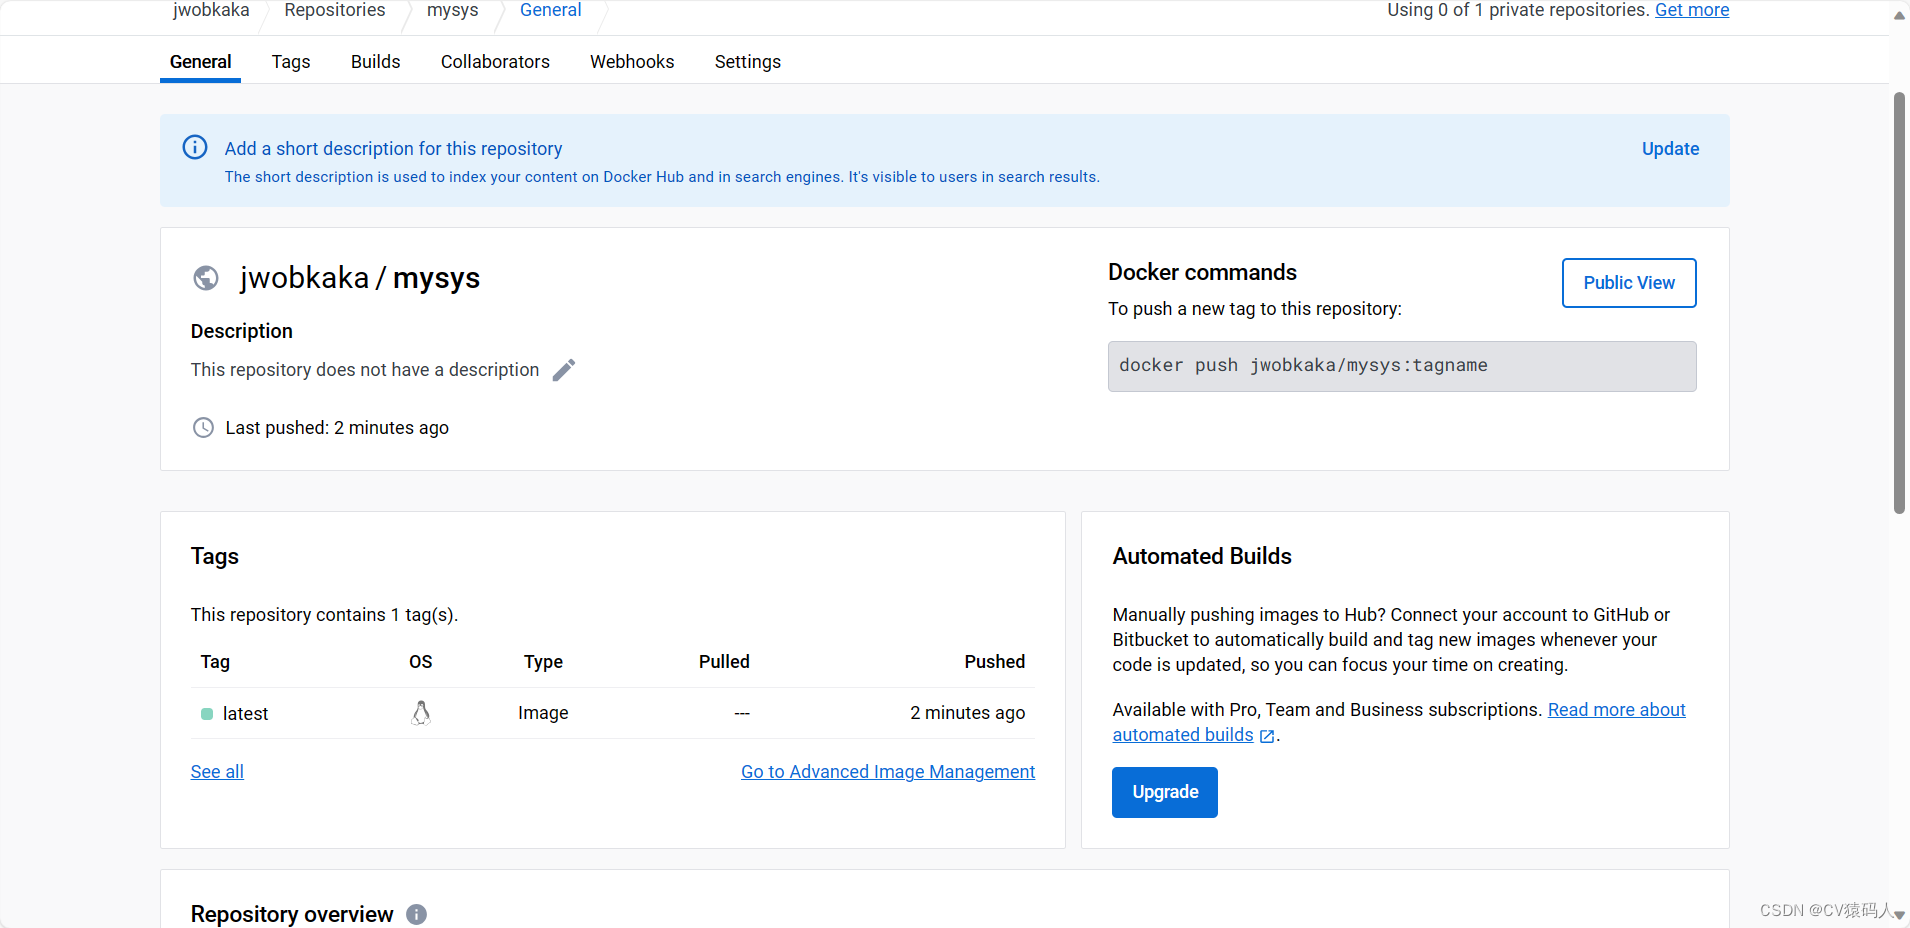Open Go to Advanced Image Management
The image size is (1910, 928).
click(888, 772)
